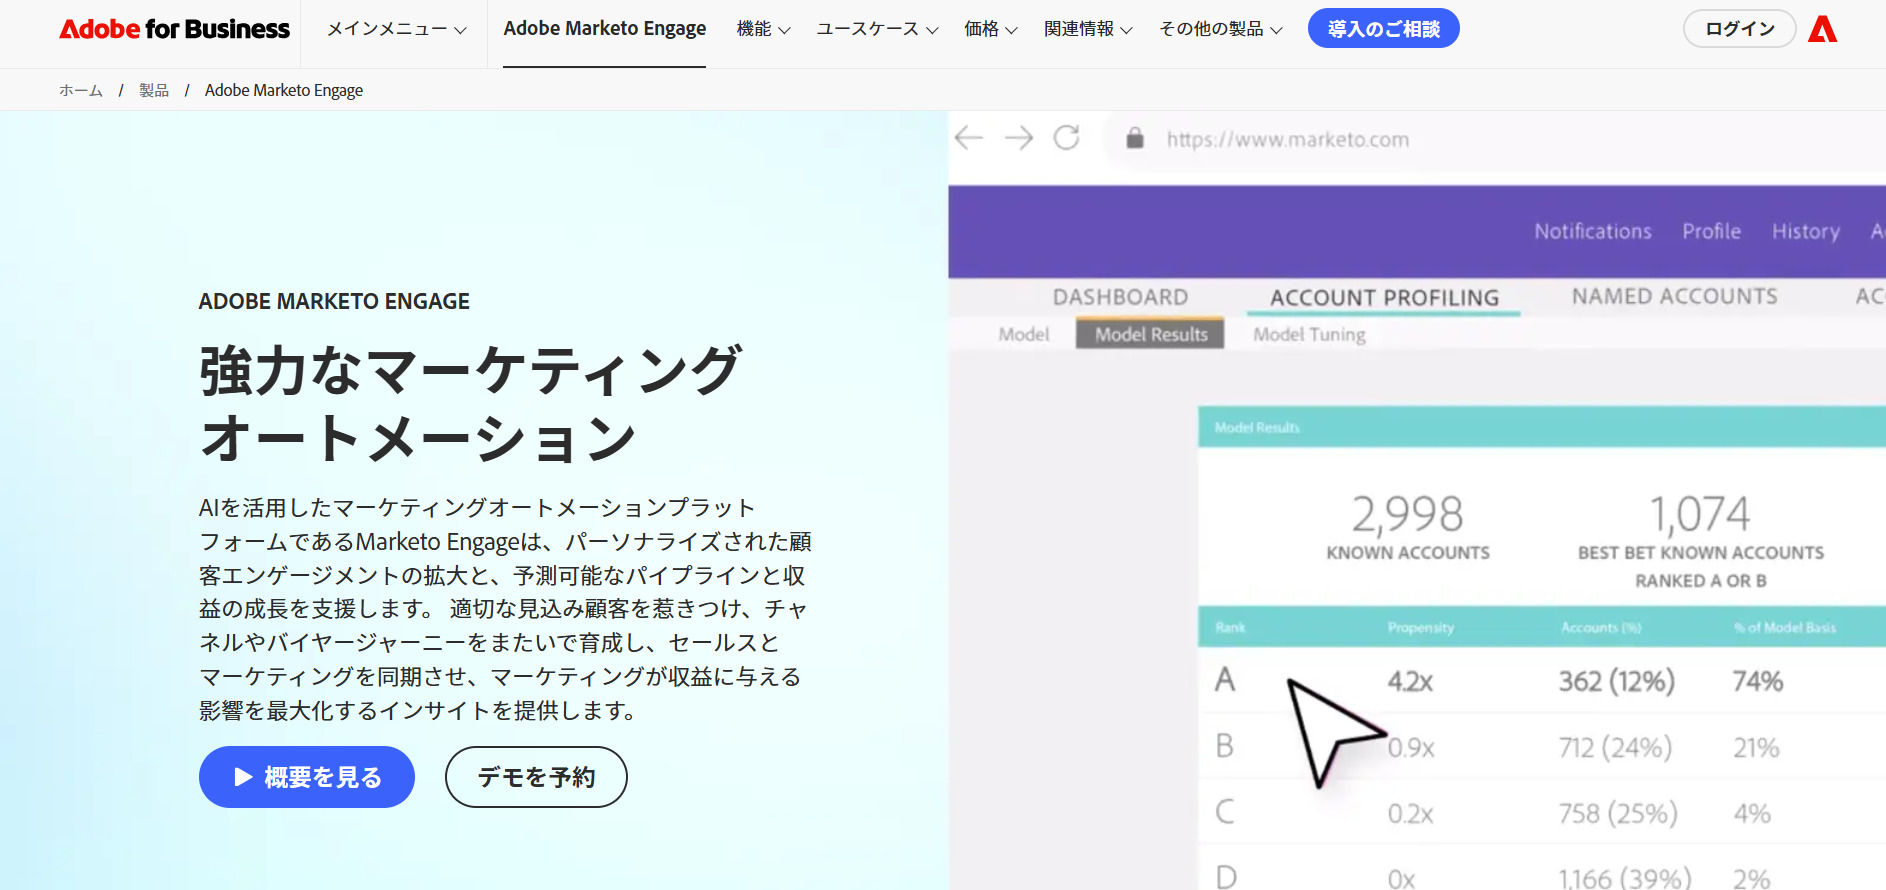
Task: Switch to the NAMED ACCOUNTS tab
Action: click(1675, 296)
